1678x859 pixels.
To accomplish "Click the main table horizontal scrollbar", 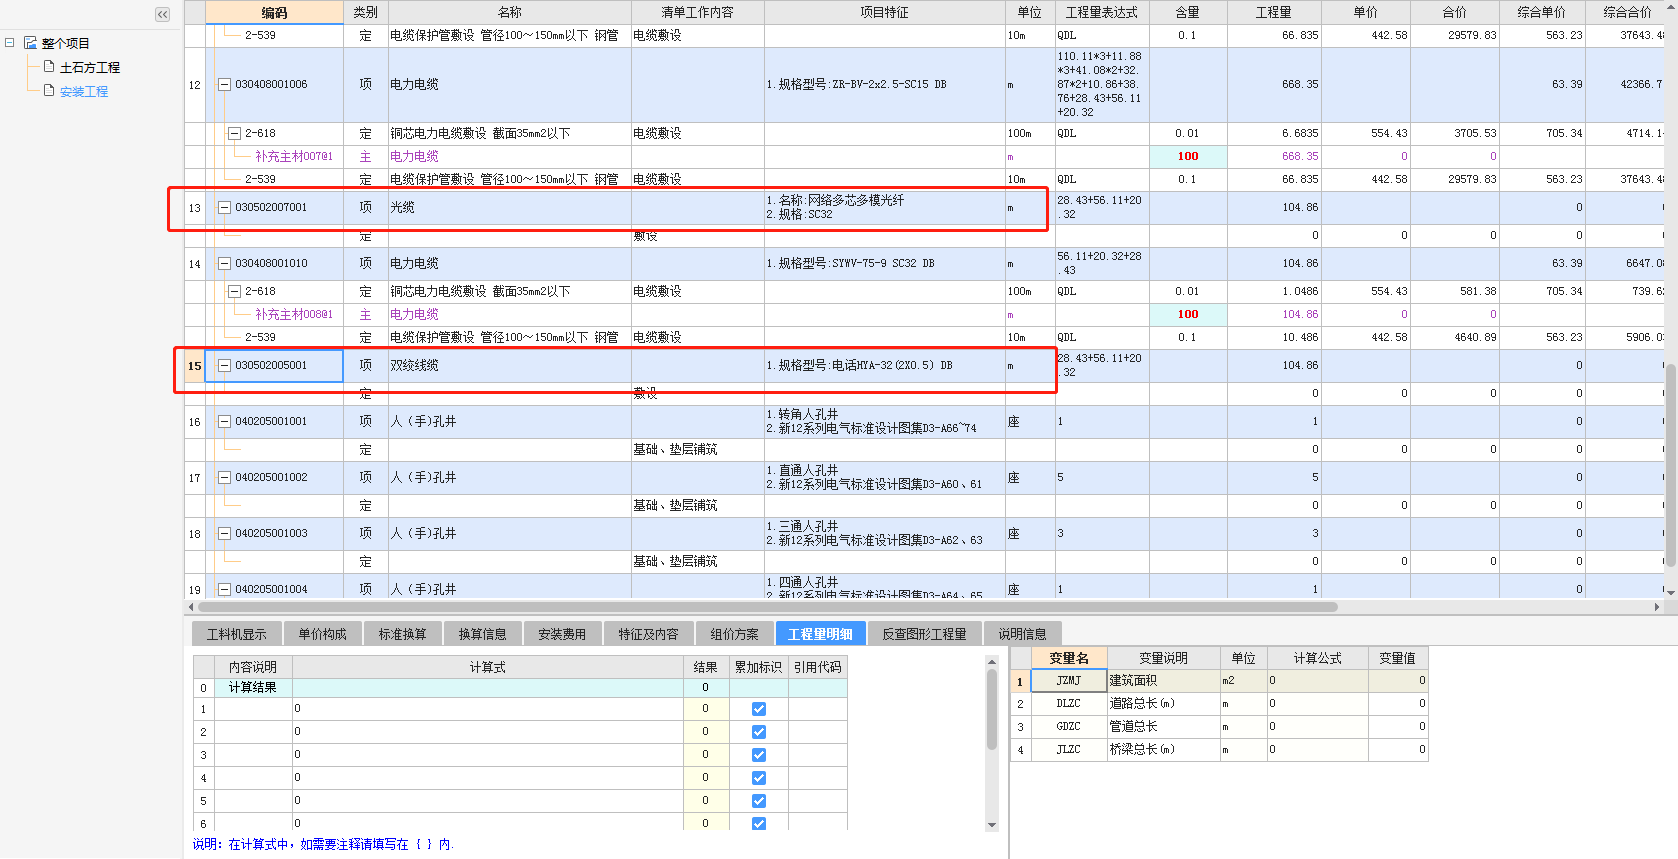I will [767, 607].
